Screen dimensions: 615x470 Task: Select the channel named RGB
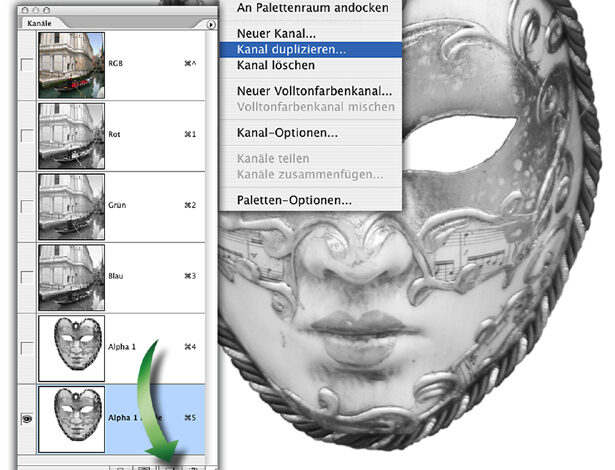click(115, 63)
